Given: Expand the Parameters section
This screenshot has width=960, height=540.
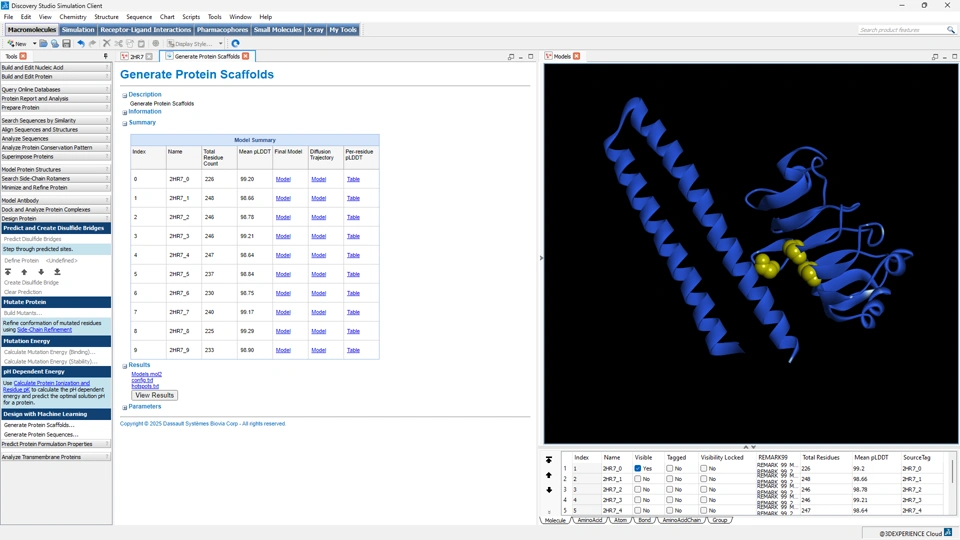Looking at the screenshot, I should pos(124,407).
